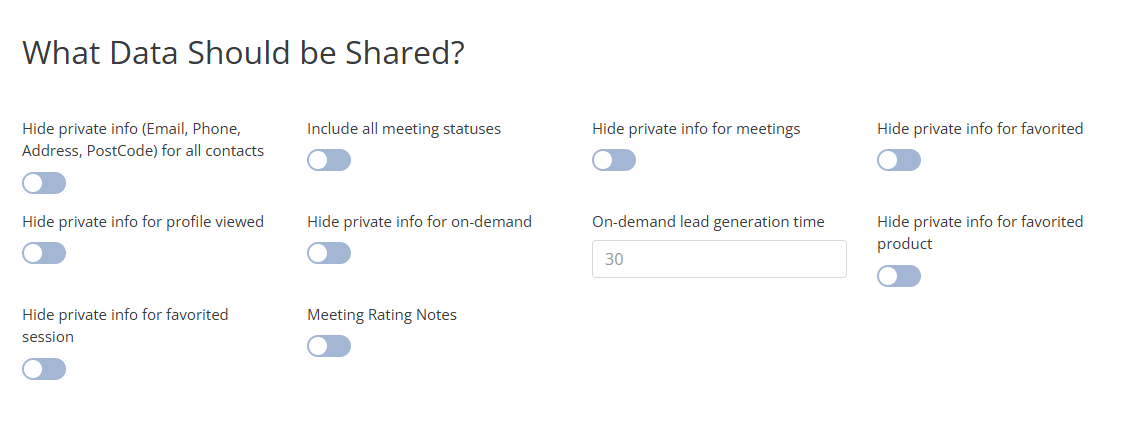This screenshot has height=421, width=1143.
Task: Enable the Meeting Rating Notes switch
Action: (329, 346)
